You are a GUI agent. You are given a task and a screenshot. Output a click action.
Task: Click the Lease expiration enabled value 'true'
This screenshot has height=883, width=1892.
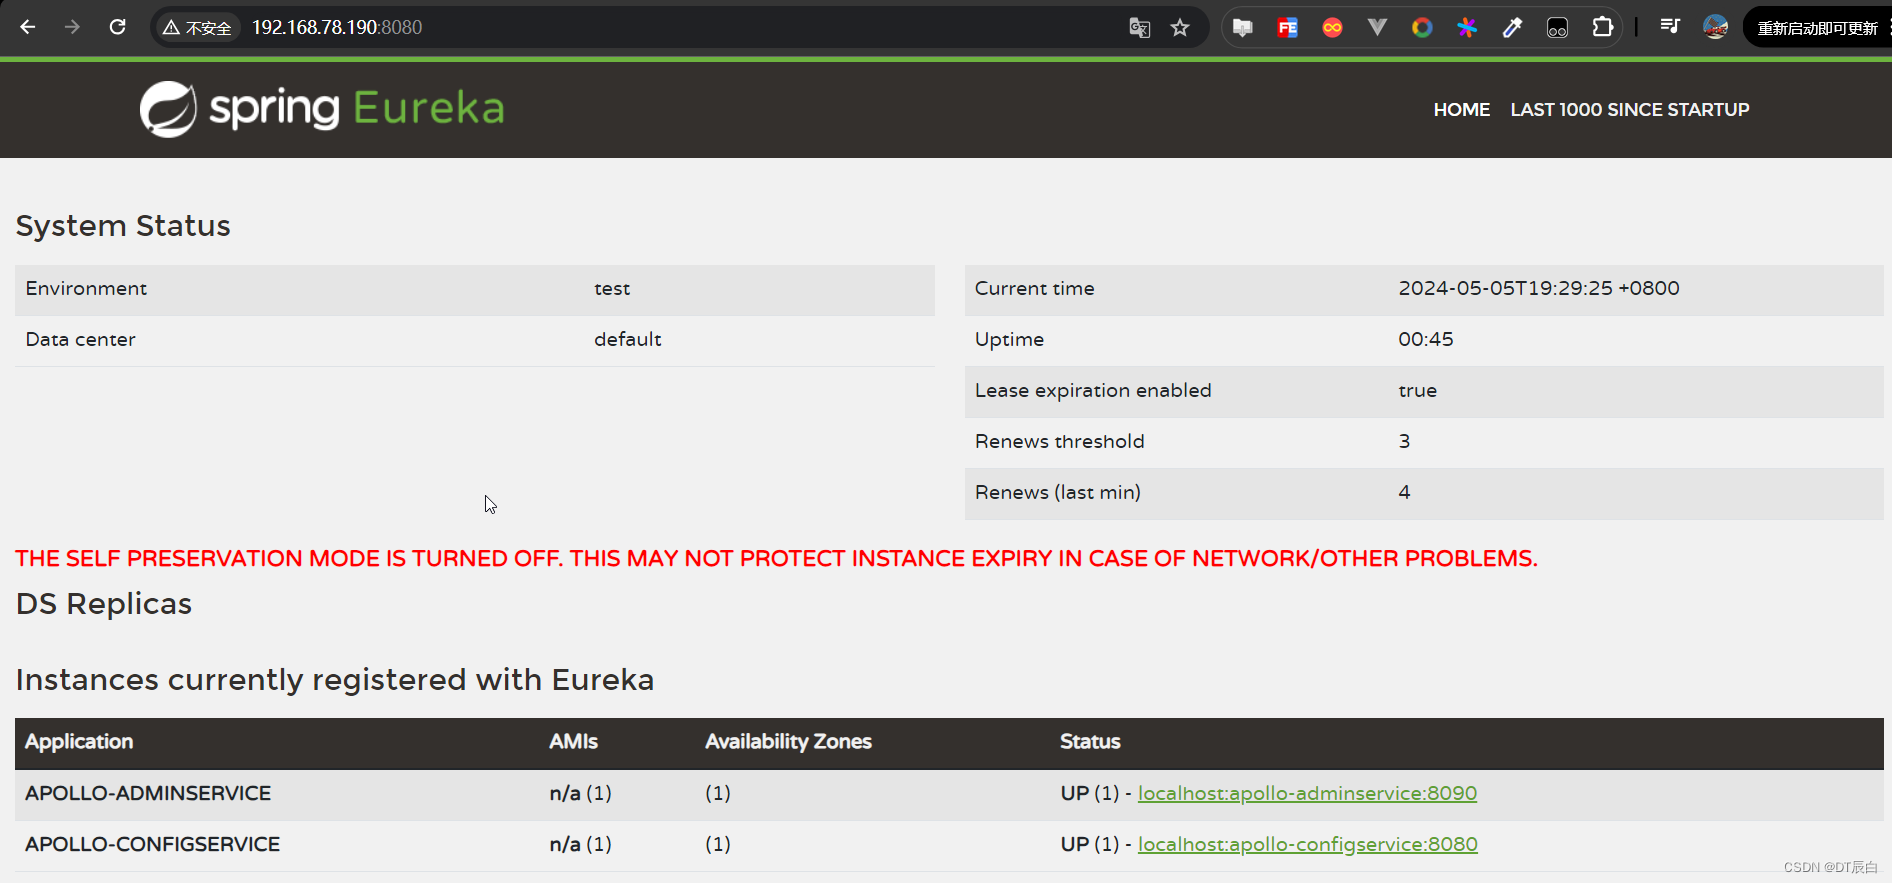(1417, 391)
